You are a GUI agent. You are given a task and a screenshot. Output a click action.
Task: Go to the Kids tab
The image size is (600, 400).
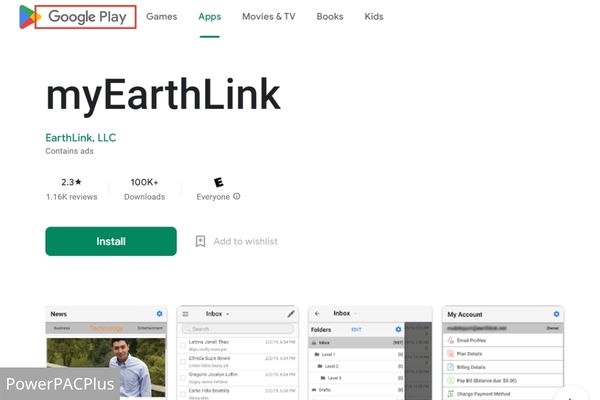click(x=374, y=16)
